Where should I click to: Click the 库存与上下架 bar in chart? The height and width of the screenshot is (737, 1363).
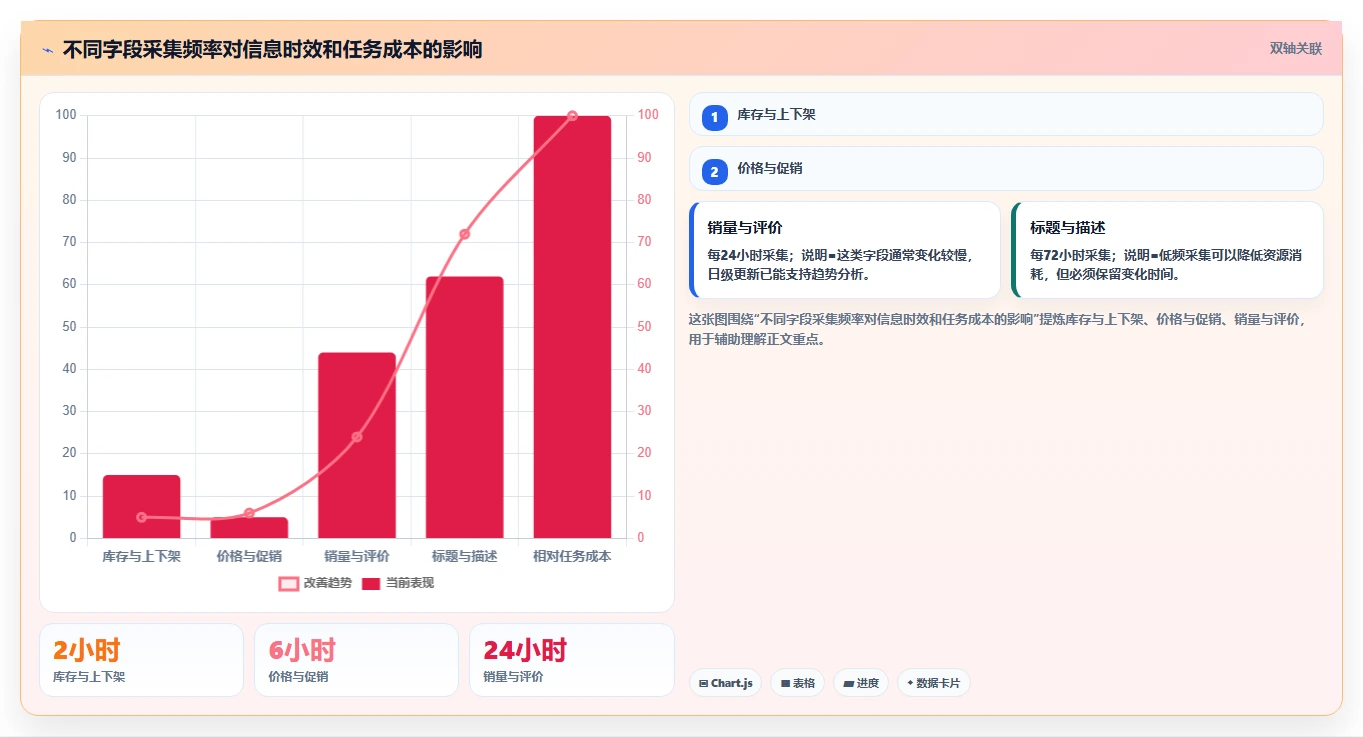pos(141,506)
